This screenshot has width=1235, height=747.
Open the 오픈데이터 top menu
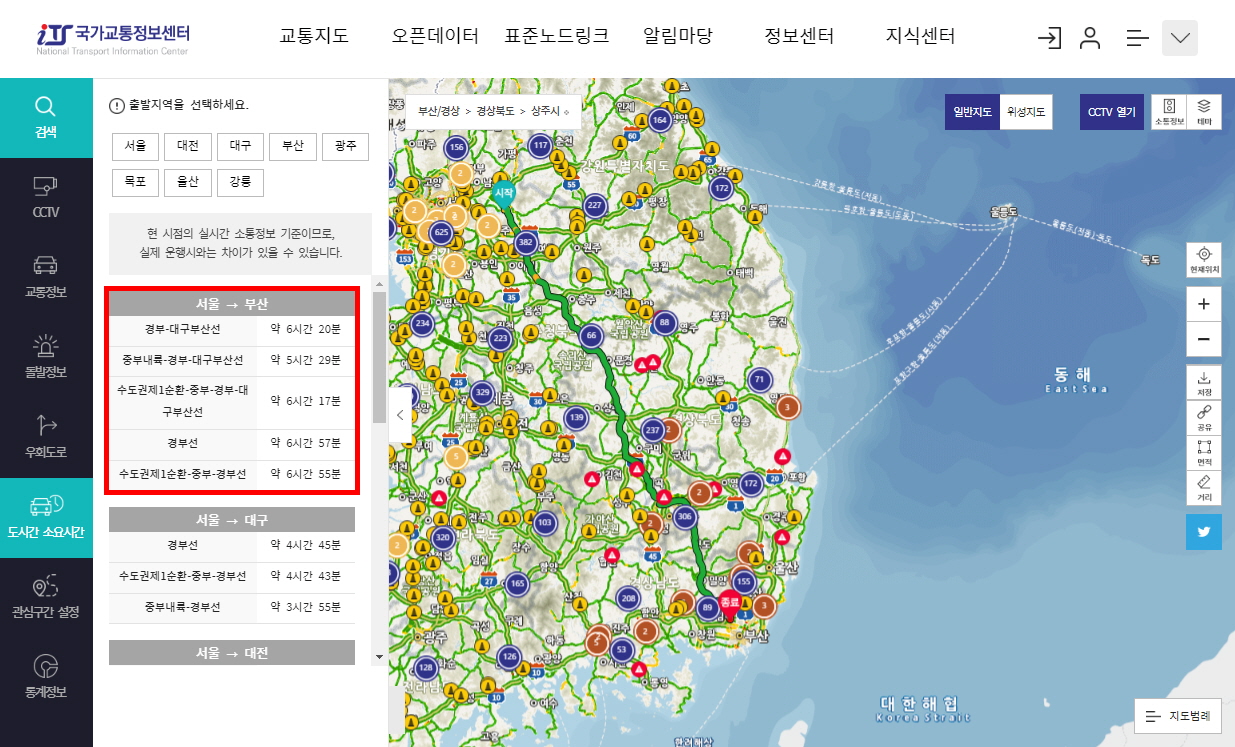[435, 37]
